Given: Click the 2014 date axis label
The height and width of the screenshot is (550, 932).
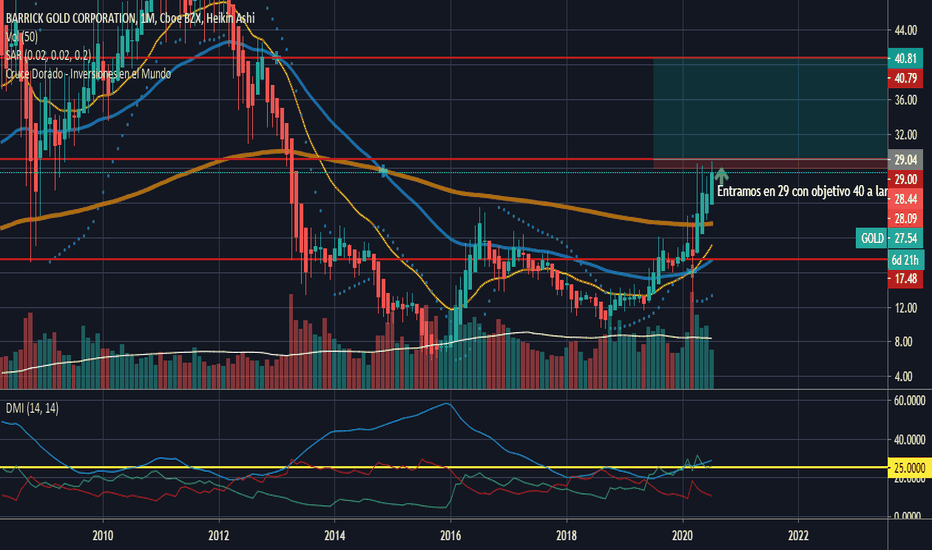Looking at the screenshot, I should pyautogui.click(x=335, y=536).
